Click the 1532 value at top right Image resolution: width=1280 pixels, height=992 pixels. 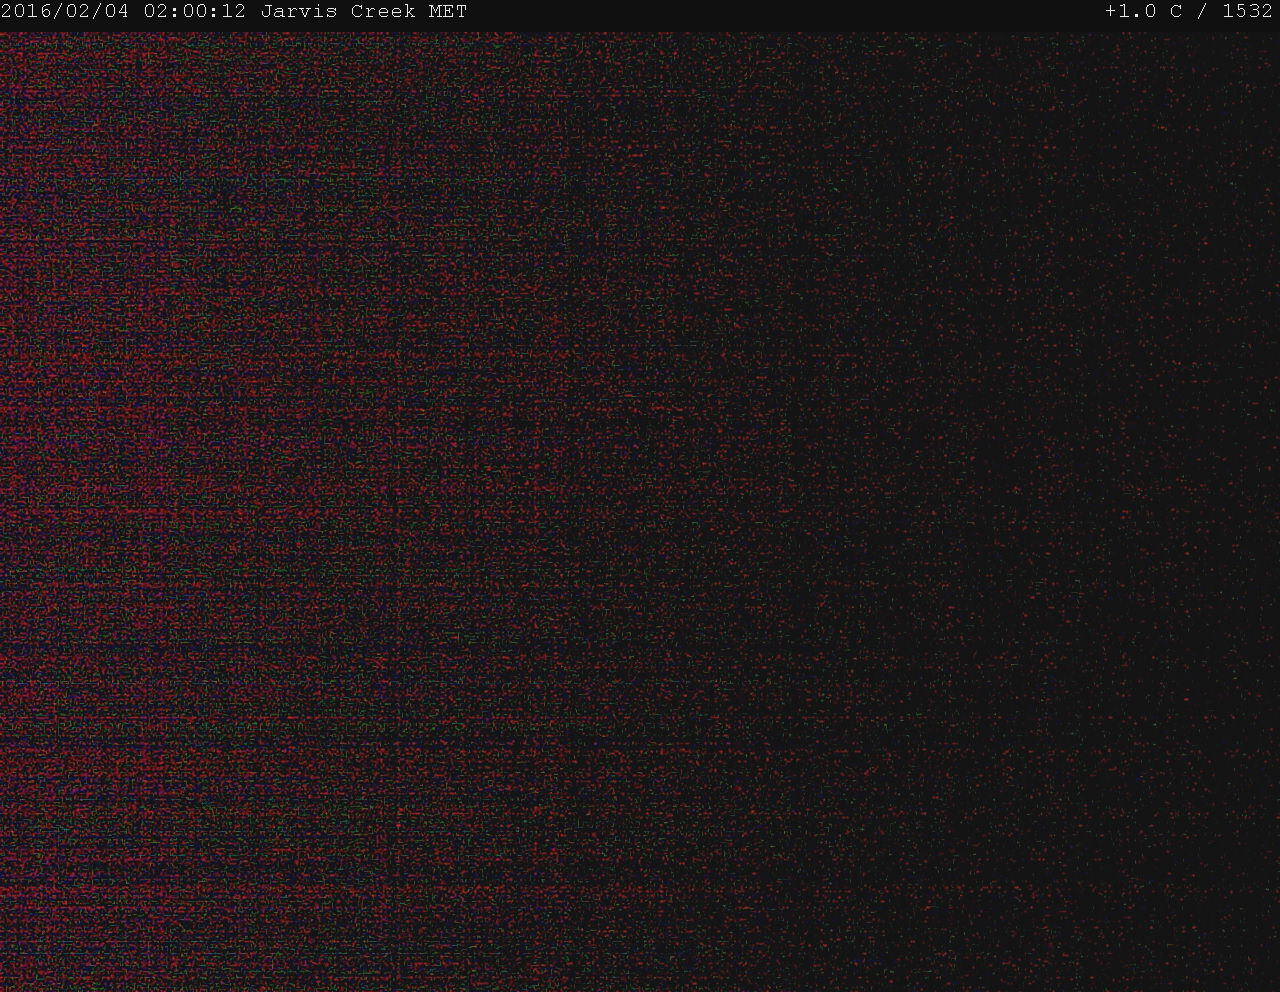(1247, 12)
